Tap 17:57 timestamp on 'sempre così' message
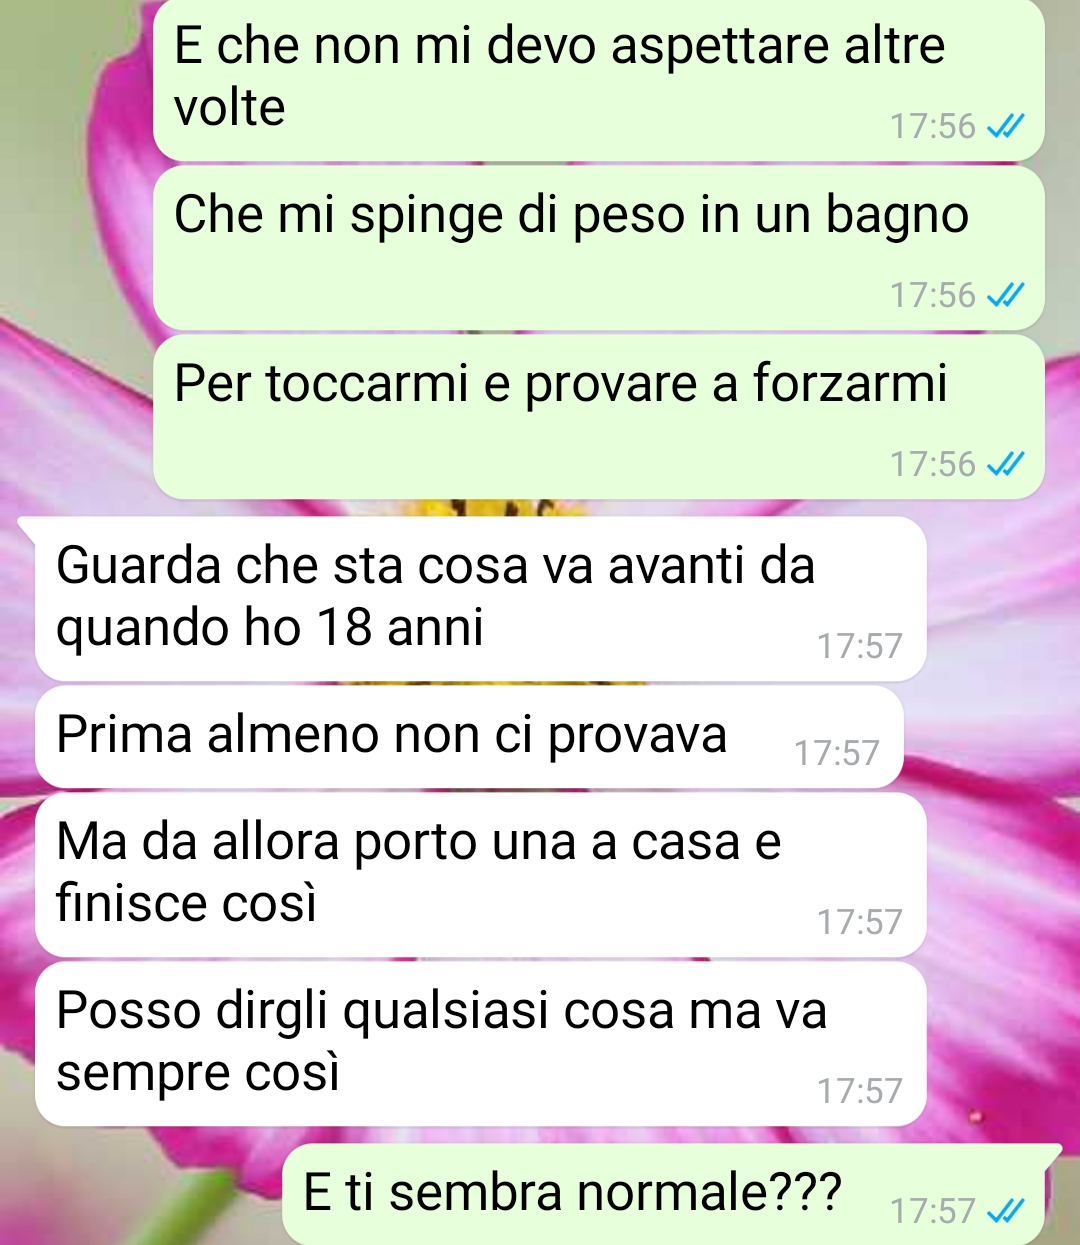Viewport: 1080px width, 1245px height. pos(860,1091)
